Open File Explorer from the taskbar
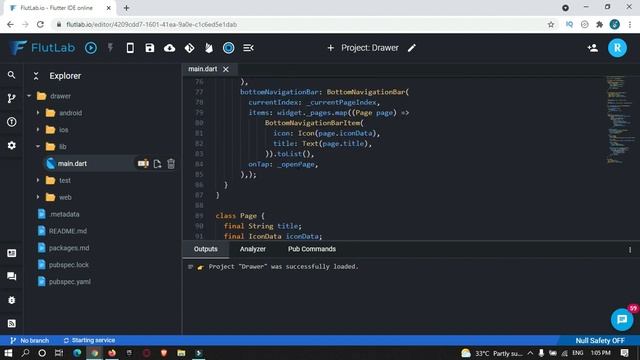The width and height of the screenshot is (640, 360). pos(181,353)
